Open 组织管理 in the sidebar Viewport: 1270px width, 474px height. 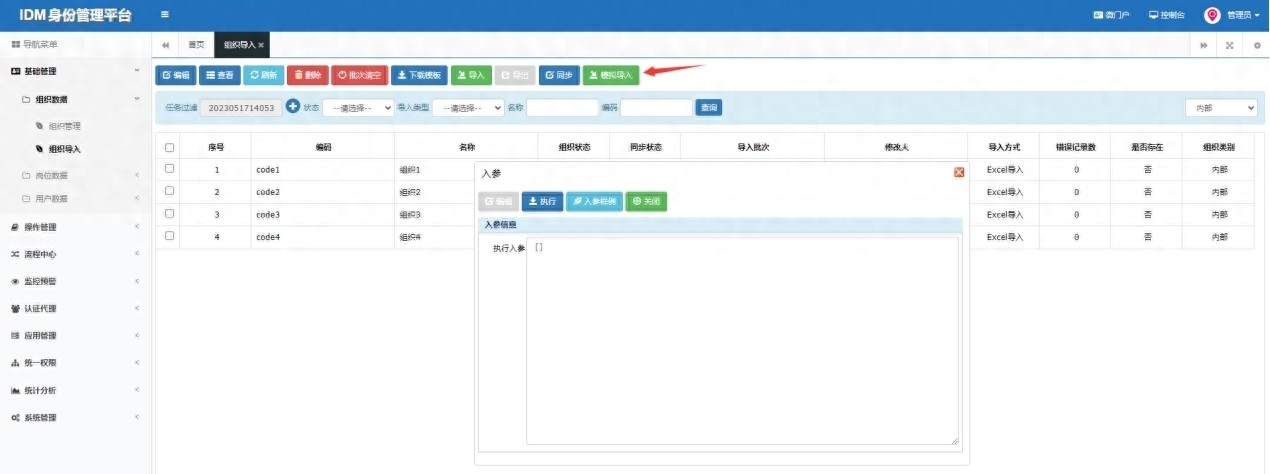point(65,126)
